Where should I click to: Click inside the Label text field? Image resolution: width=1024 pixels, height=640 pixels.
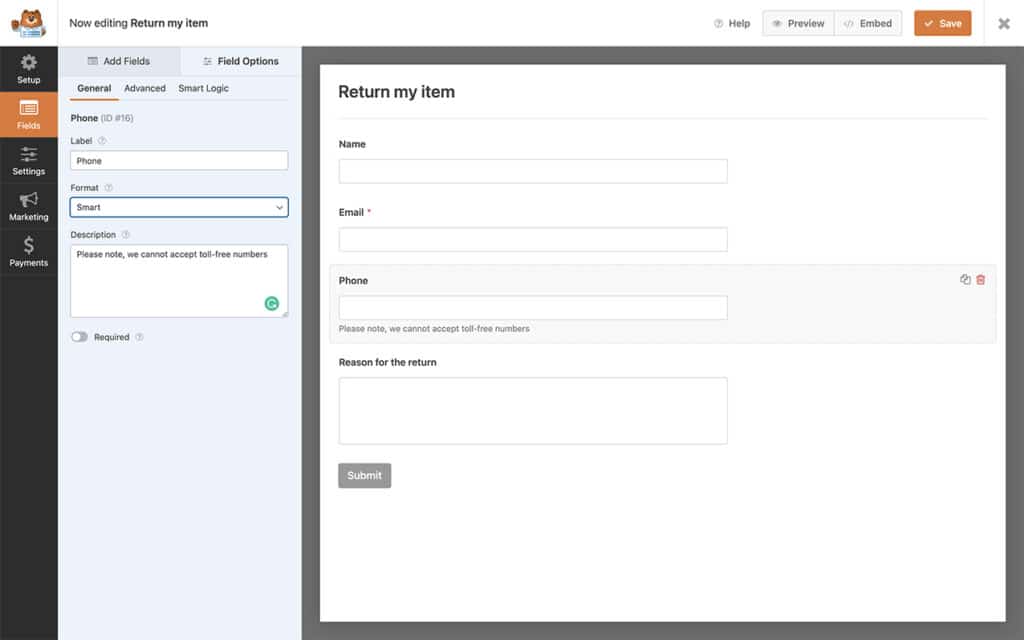178,160
